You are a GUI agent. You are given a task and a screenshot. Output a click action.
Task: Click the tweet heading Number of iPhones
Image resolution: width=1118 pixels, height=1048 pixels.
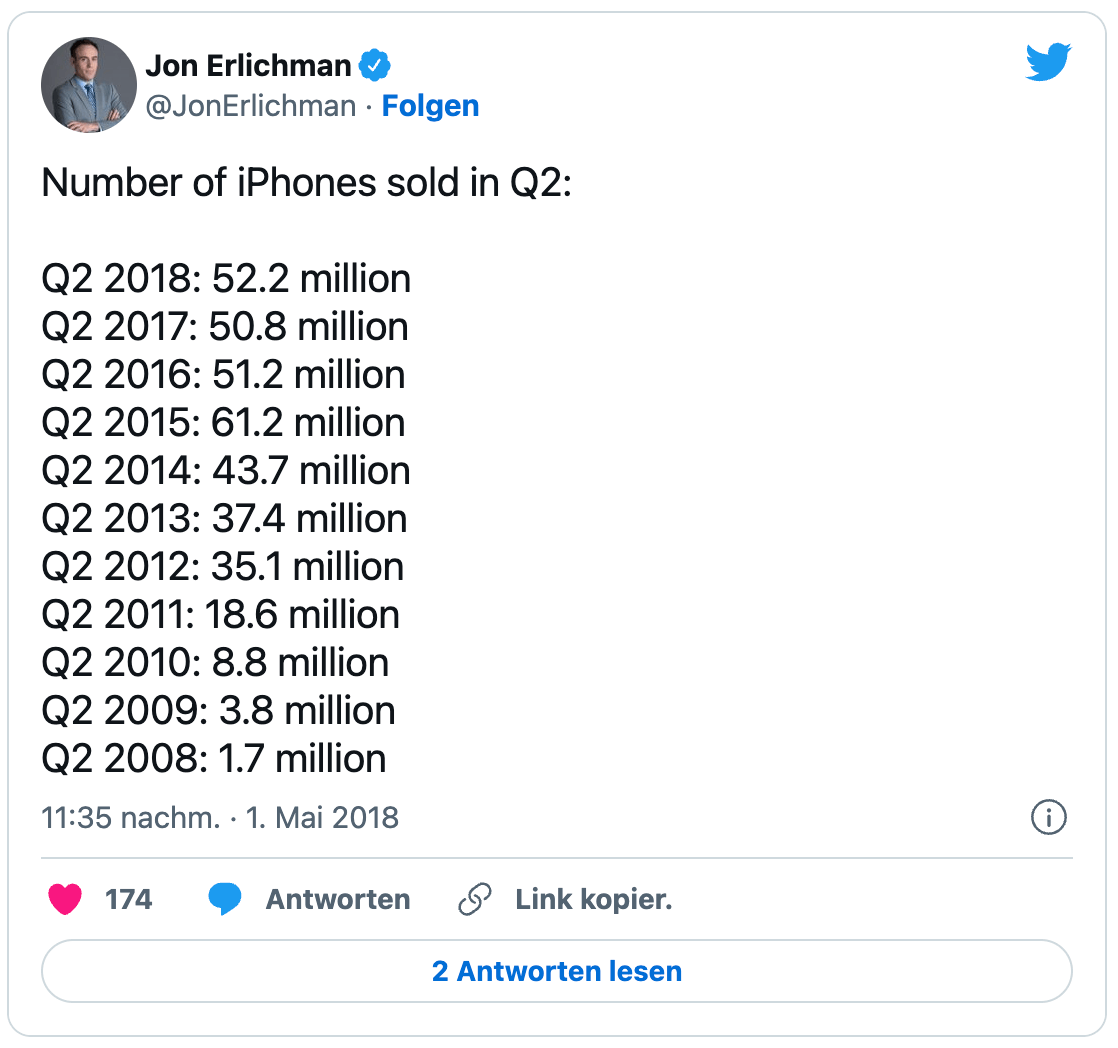point(307,183)
